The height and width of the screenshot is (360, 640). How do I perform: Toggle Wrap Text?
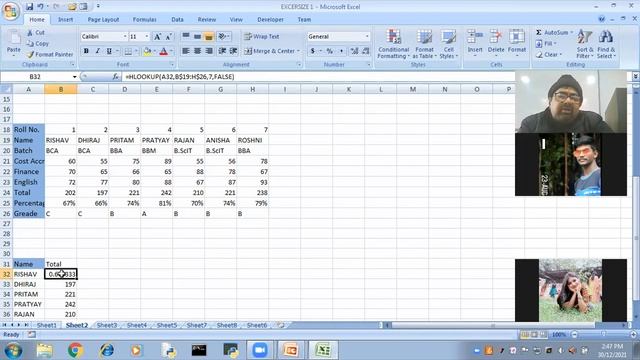[262, 37]
